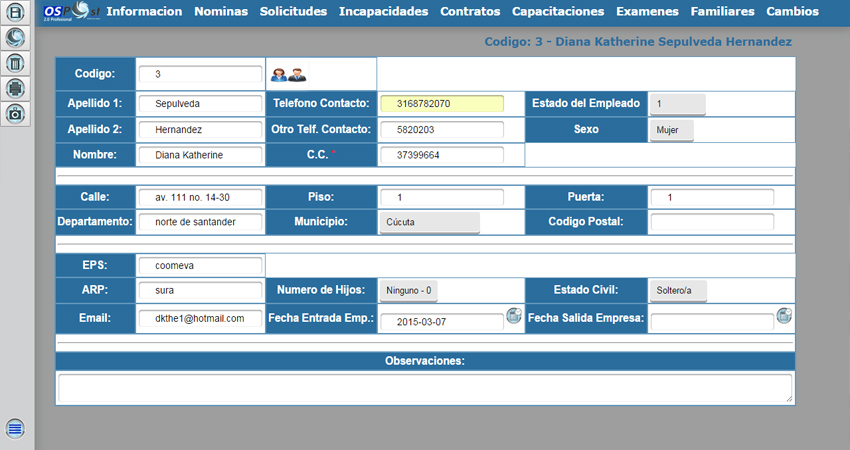Open the Capacitaciones menu
The image size is (850, 450).
(558, 11)
